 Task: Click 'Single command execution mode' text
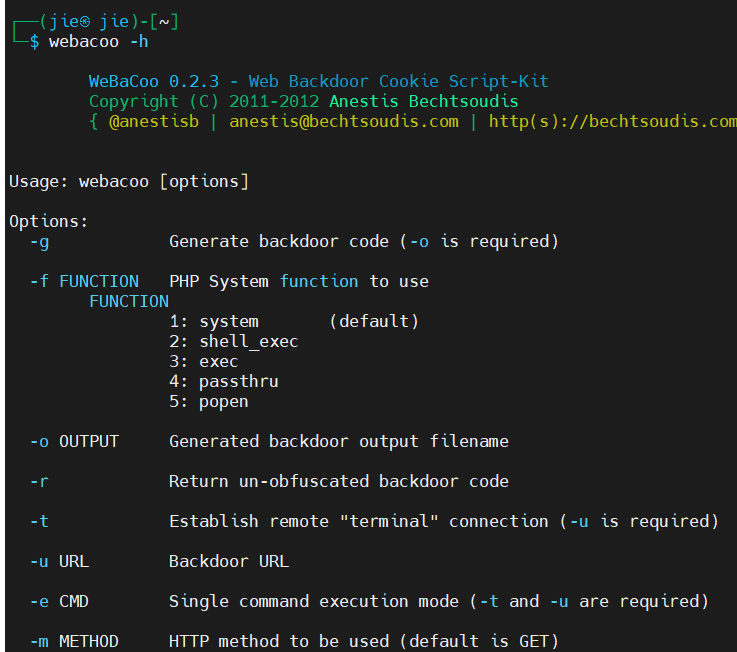tap(314, 601)
